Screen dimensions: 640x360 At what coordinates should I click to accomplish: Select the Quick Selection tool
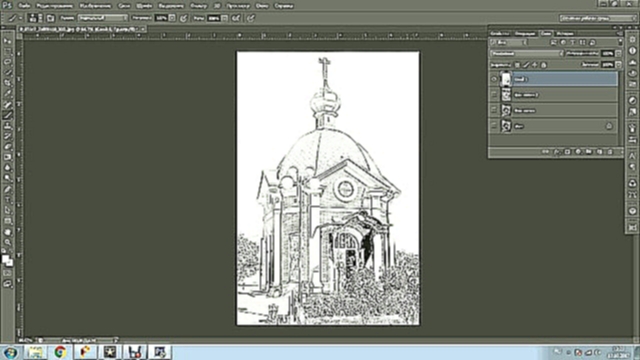(7, 73)
